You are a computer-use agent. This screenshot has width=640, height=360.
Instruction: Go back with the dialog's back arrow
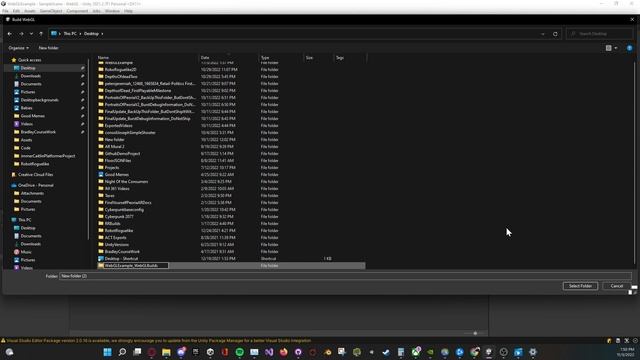tap(9, 34)
